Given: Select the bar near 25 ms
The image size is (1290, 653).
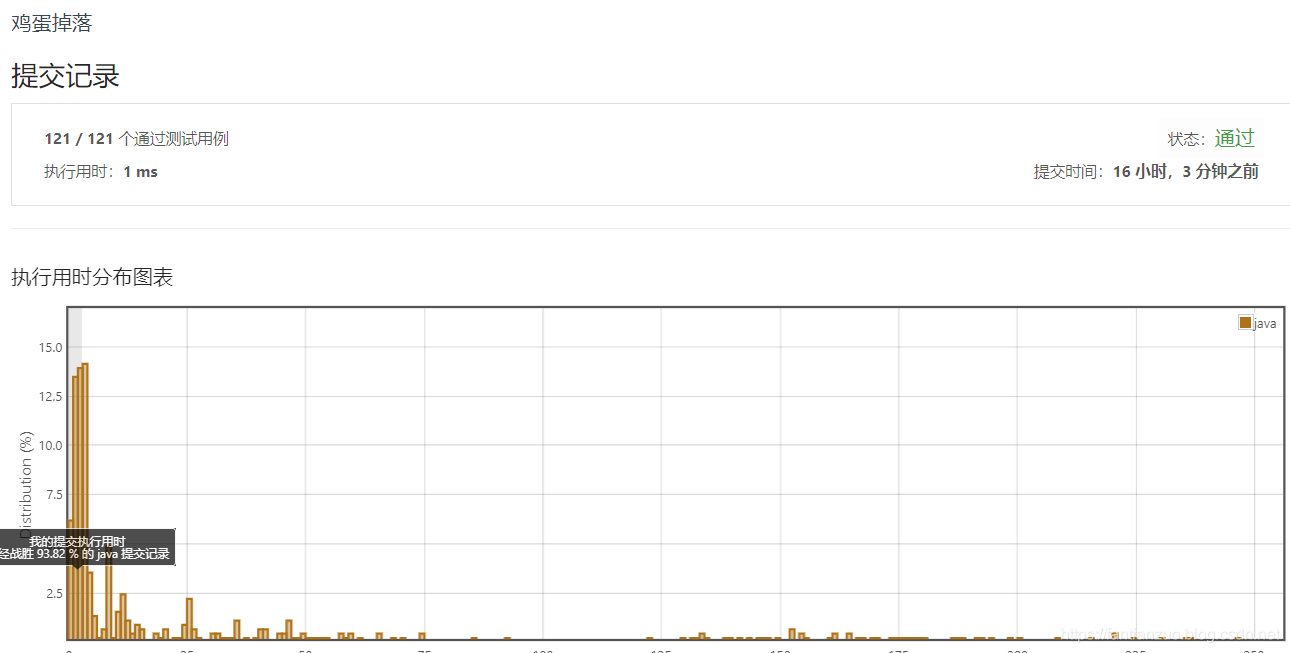Looking at the screenshot, I should pyautogui.click(x=189, y=618).
